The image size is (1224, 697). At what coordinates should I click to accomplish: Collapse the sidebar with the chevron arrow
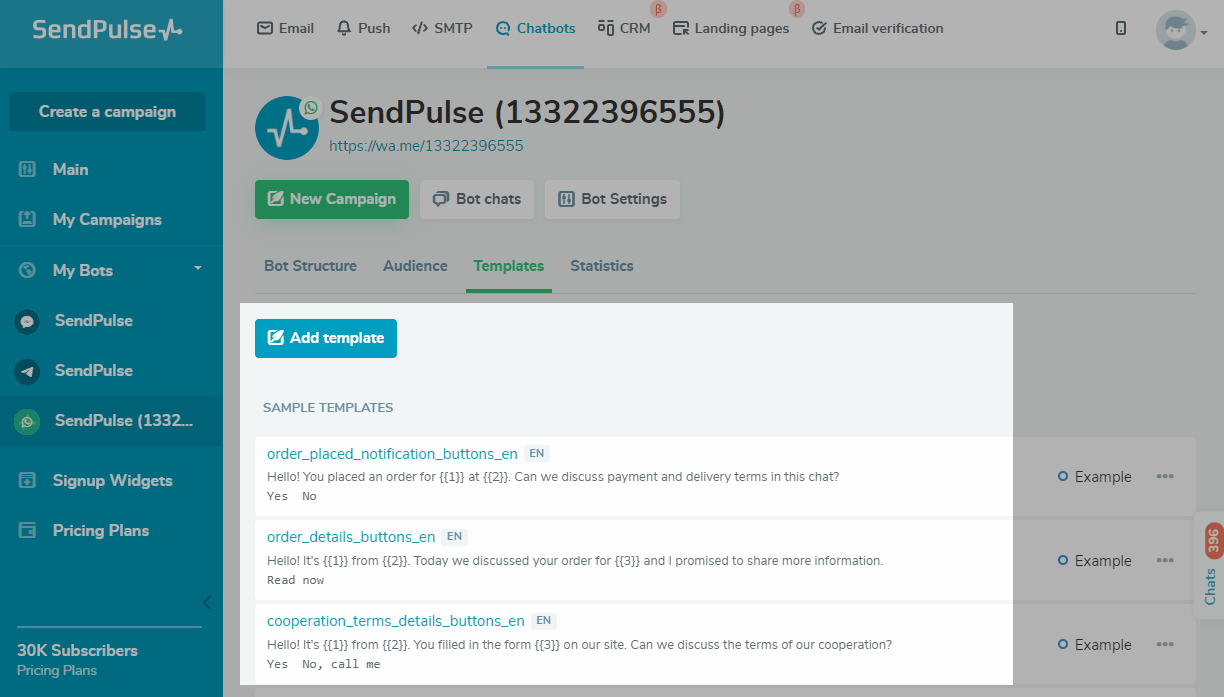pyautogui.click(x=207, y=602)
